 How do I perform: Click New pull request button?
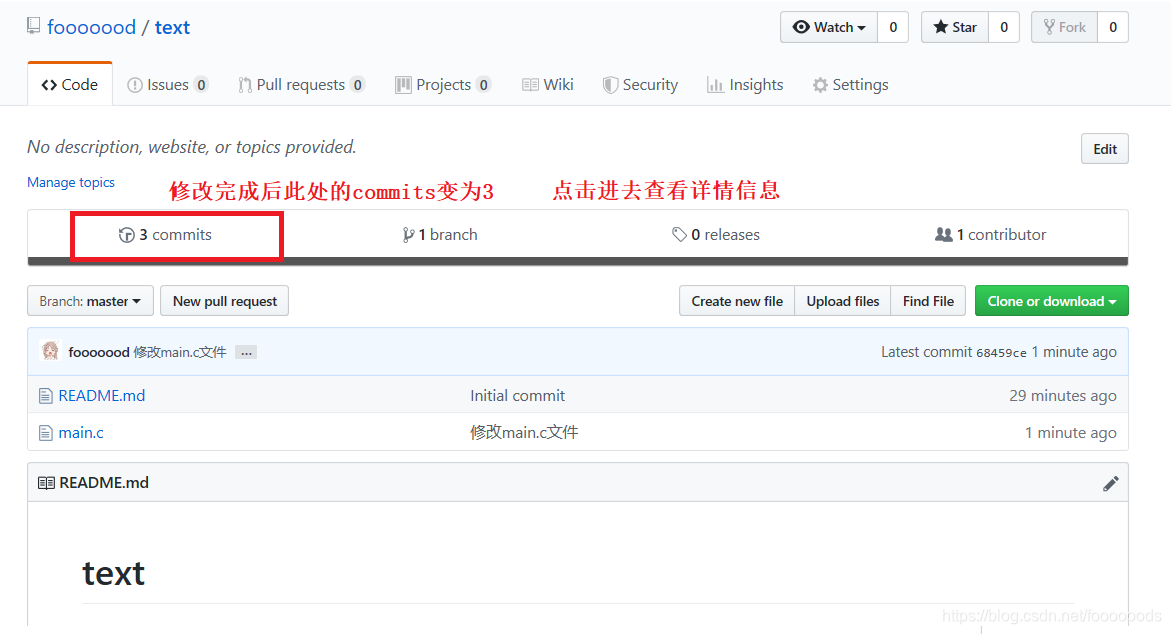pyautogui.click(x=225, y=301)
